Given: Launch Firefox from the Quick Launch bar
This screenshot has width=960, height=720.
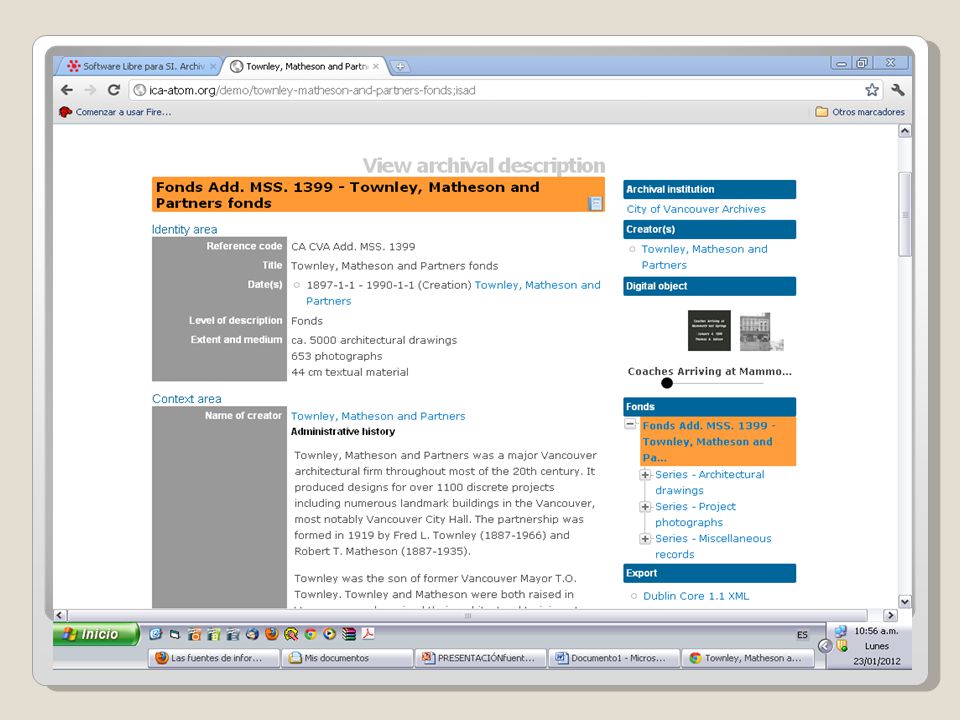Looking at the screenshot, I should (x=272, y=634).
